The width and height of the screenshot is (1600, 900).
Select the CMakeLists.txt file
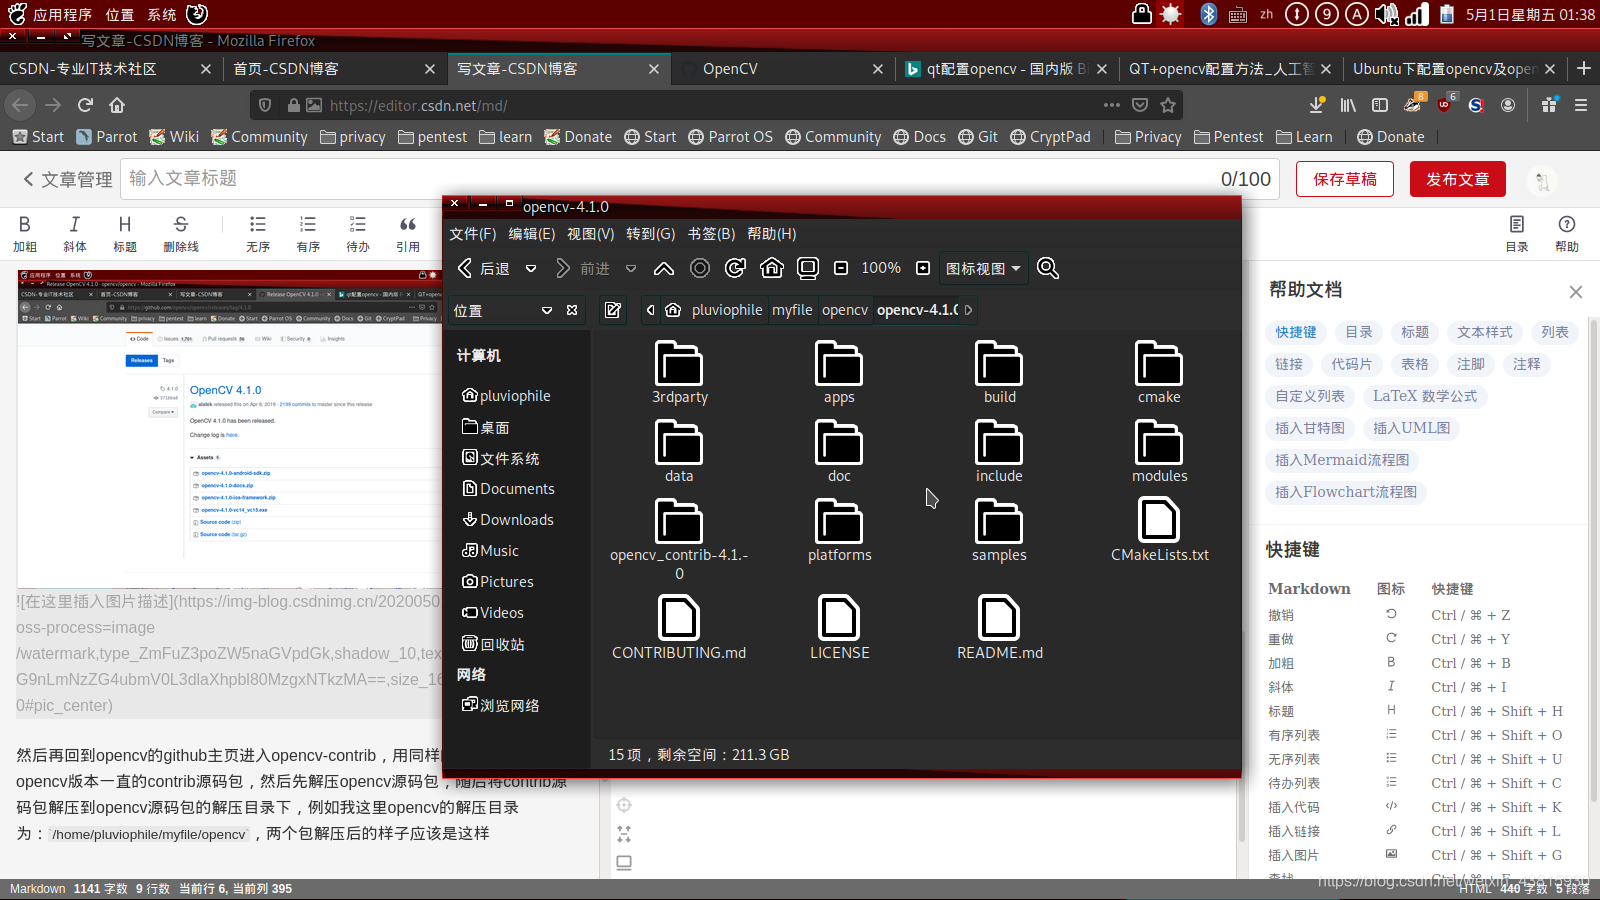[x=1159, y=530]
